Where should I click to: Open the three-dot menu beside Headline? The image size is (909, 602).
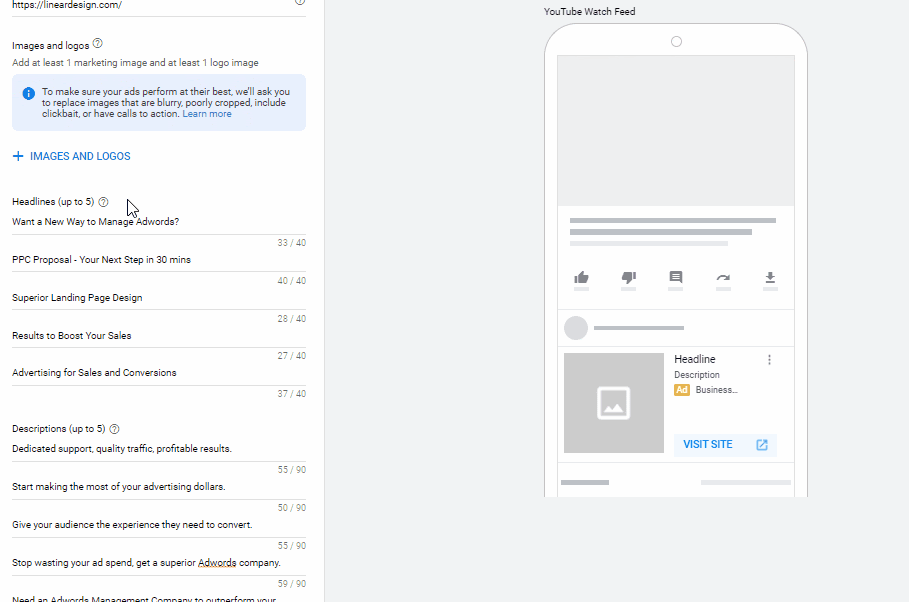pos(769,360)
